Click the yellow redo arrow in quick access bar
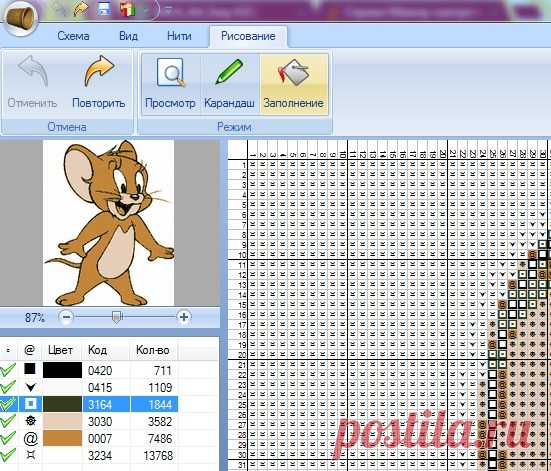551x471 pixels. (80, 10)
